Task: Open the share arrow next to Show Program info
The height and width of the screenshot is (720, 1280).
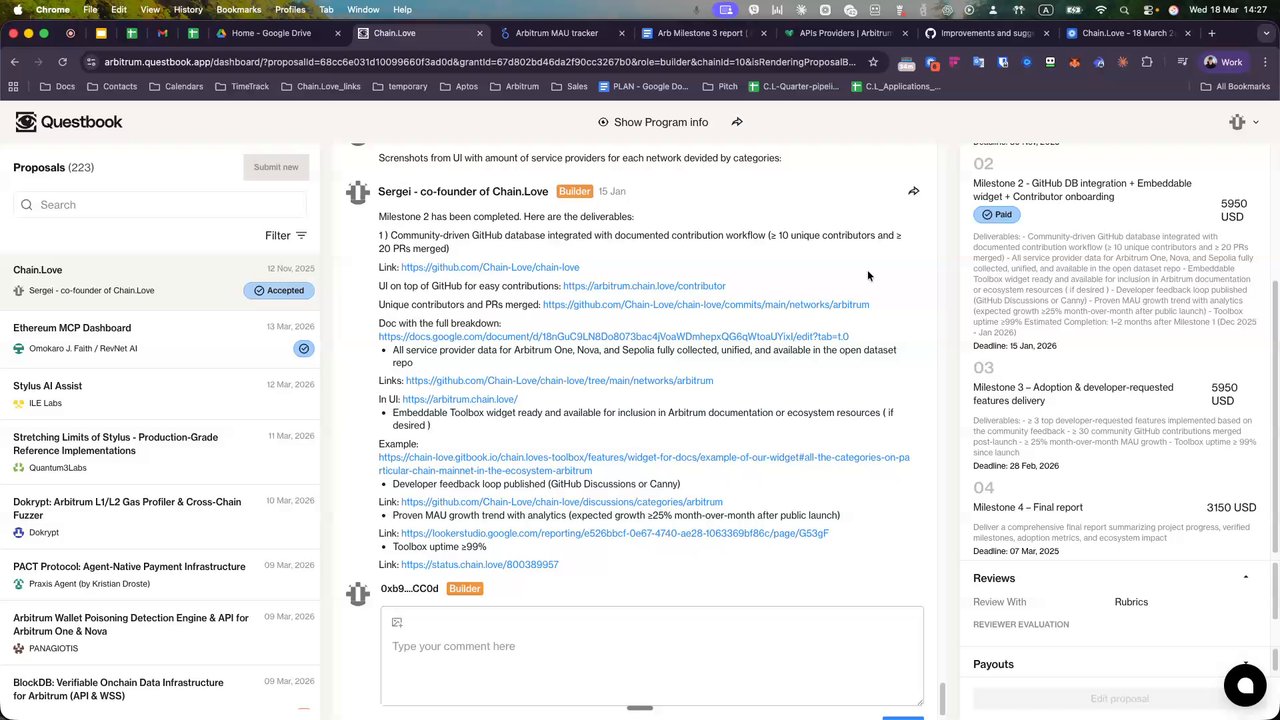Action: tap(737, 122)
